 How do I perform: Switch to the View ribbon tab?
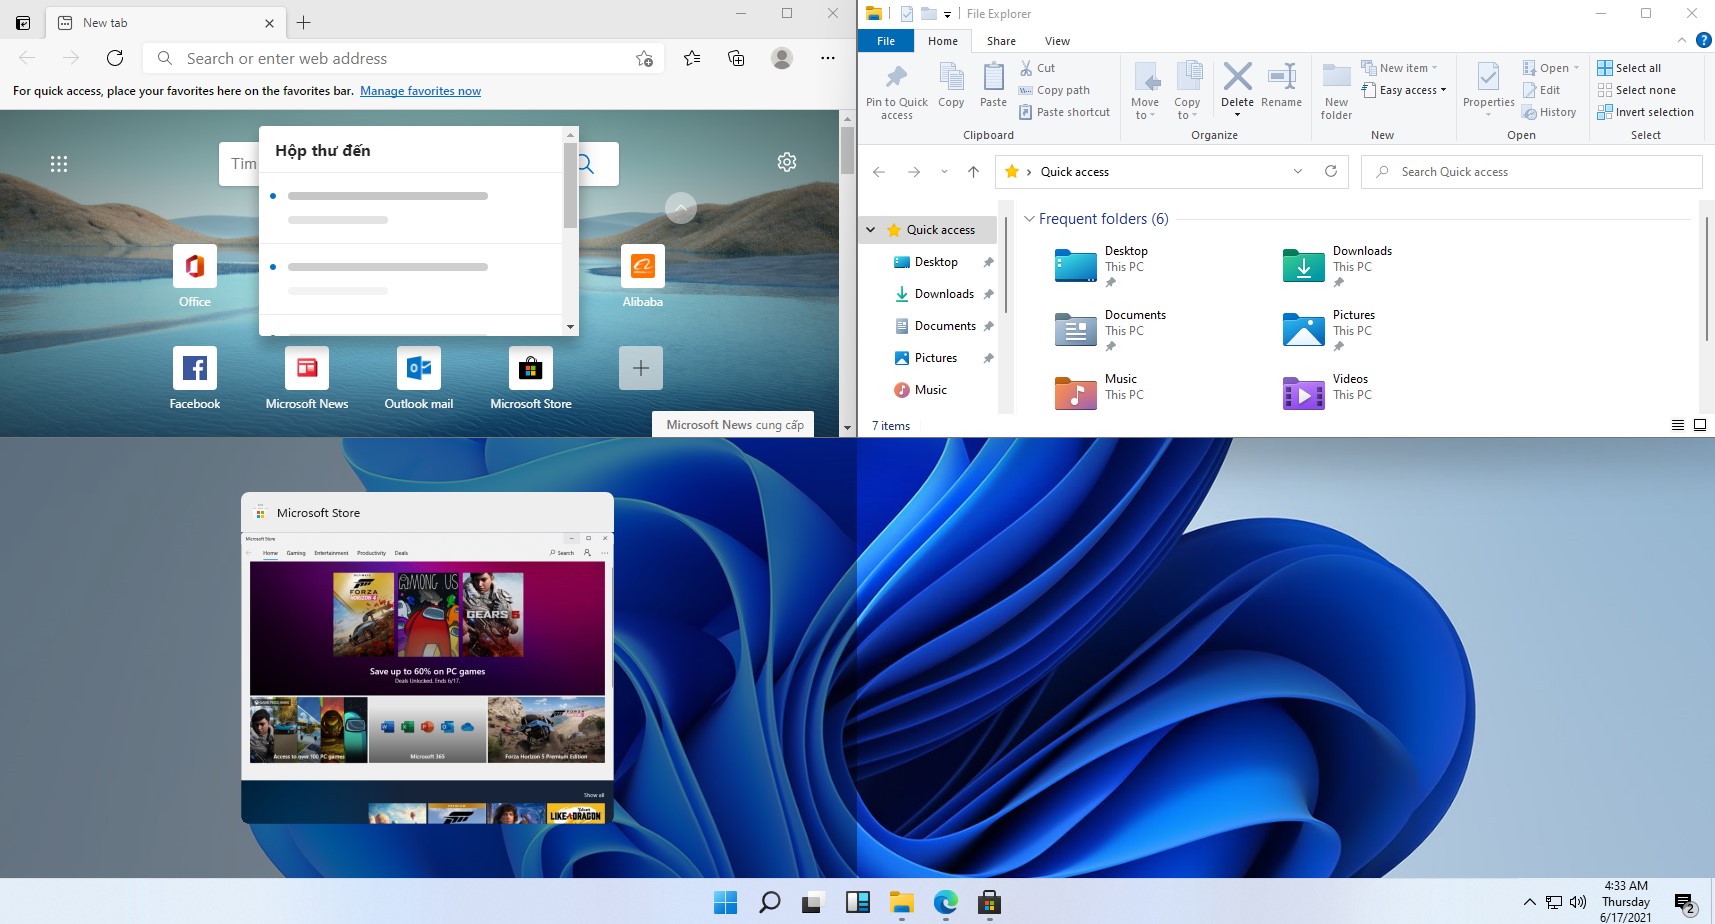1057,41
